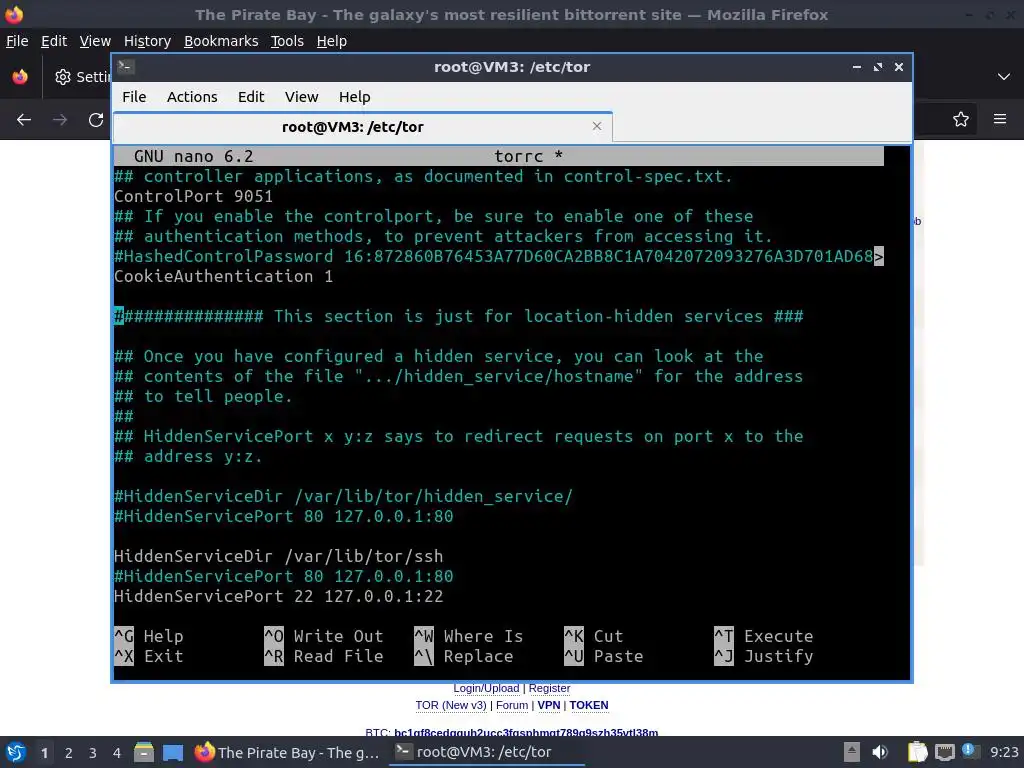Open the application launcher menu in taskbar
The image size is (1024, 768).
click(16, 752)
